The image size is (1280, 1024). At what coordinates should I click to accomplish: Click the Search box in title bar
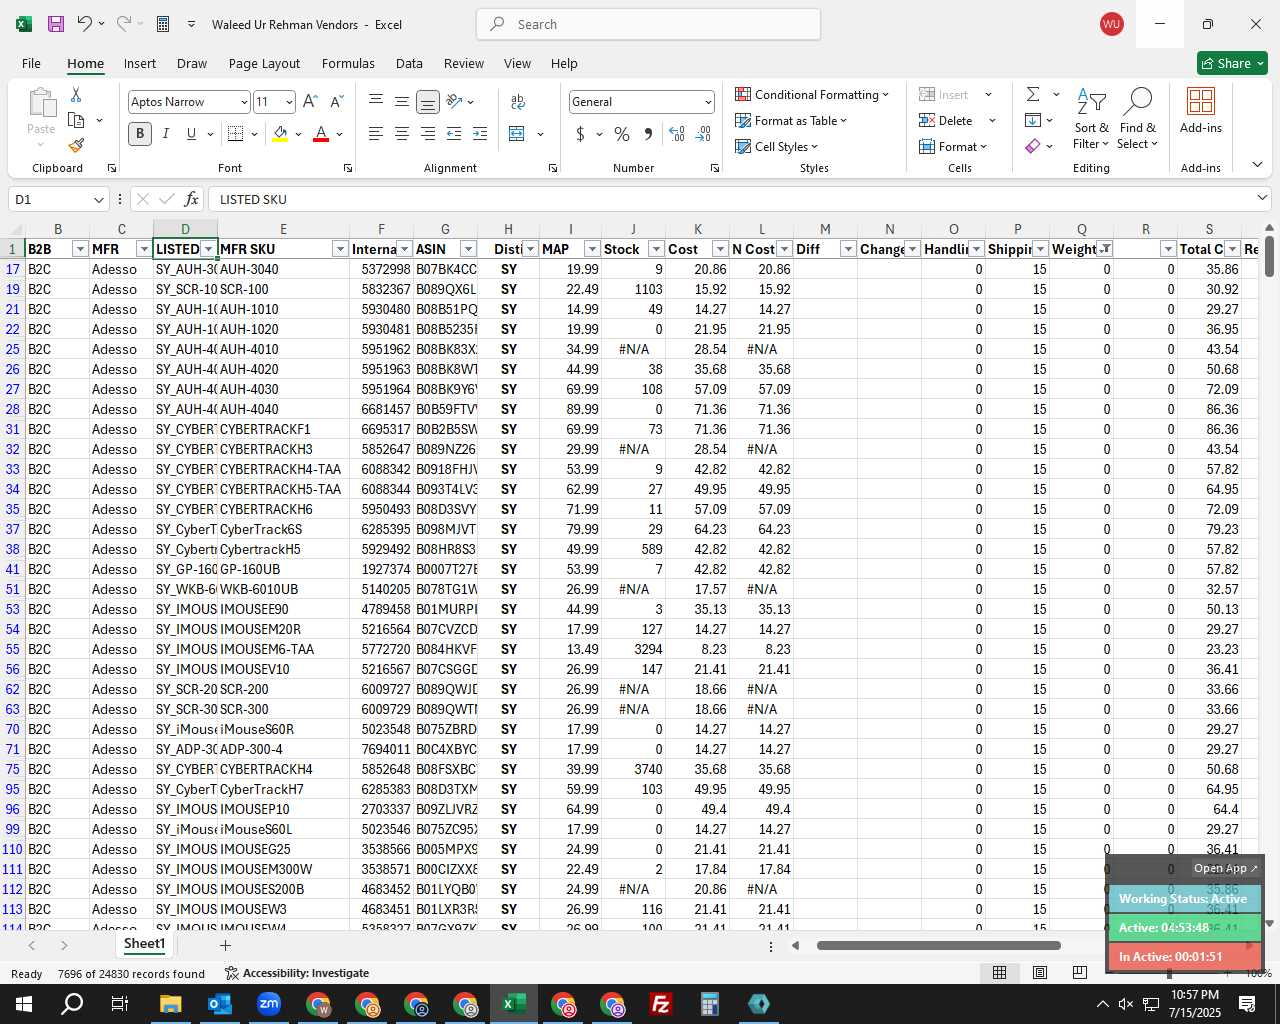(x=649, y=24)
